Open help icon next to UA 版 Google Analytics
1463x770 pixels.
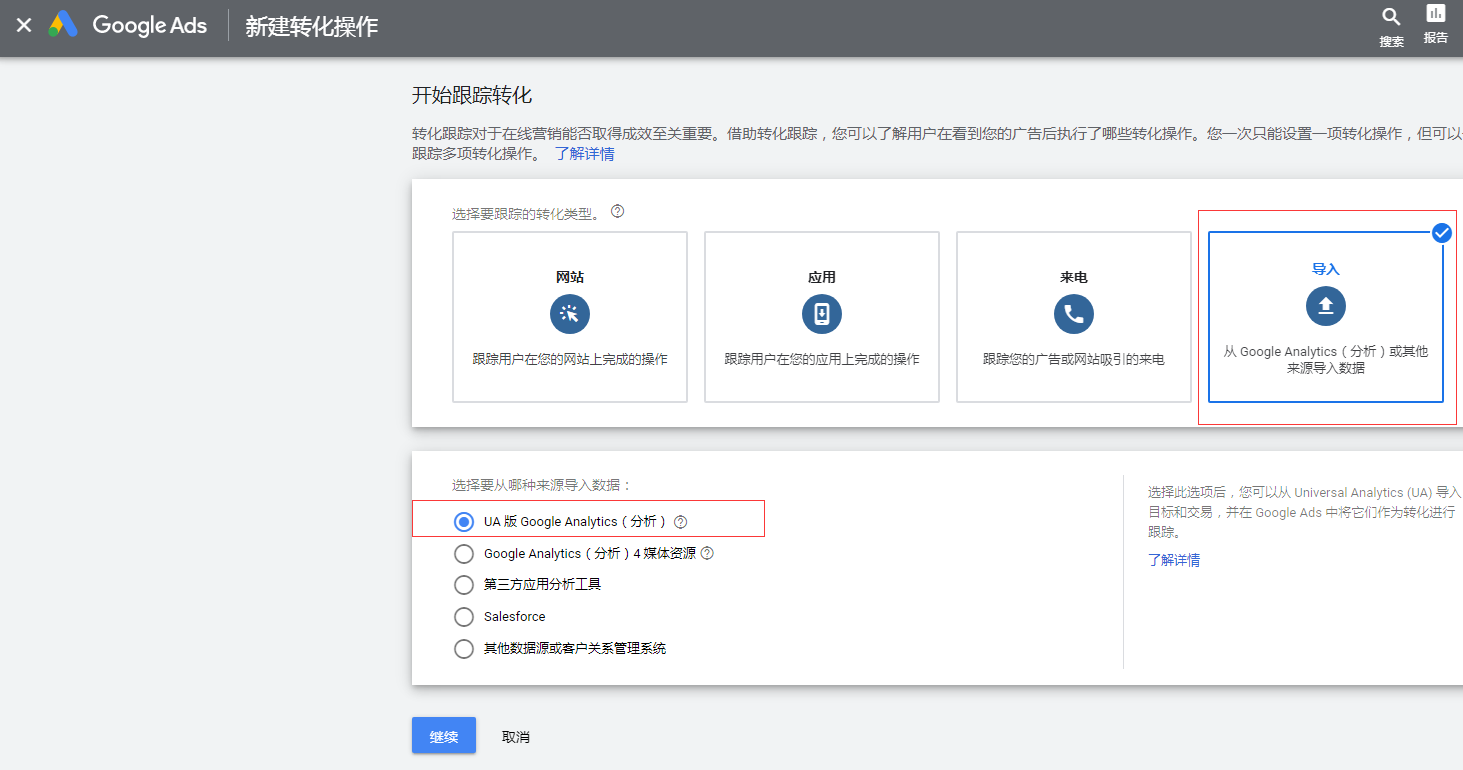(681, 522)
